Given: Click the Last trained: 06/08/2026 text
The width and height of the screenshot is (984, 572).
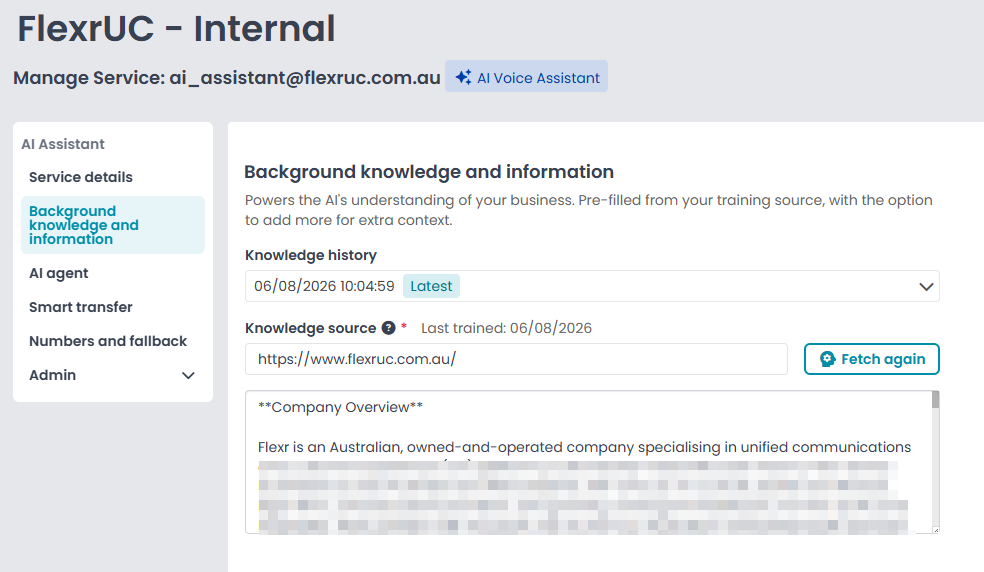Looking at the screenshot, I should 506,328.
